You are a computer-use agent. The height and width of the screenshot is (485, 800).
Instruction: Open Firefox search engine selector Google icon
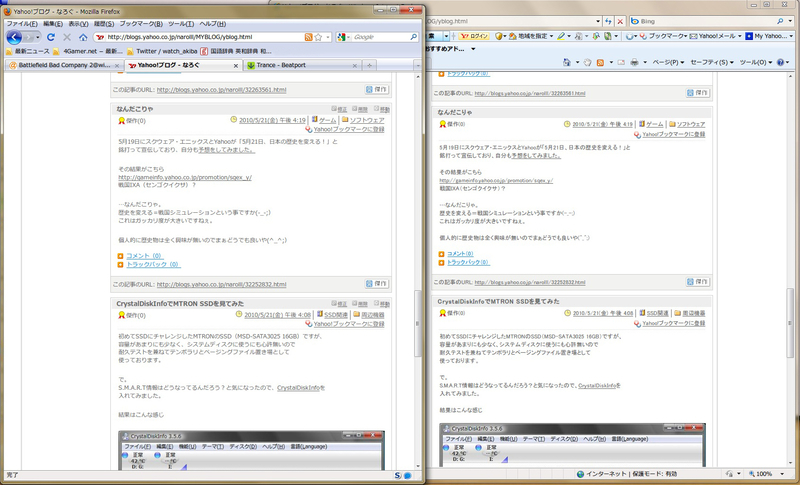click(341, 37)
